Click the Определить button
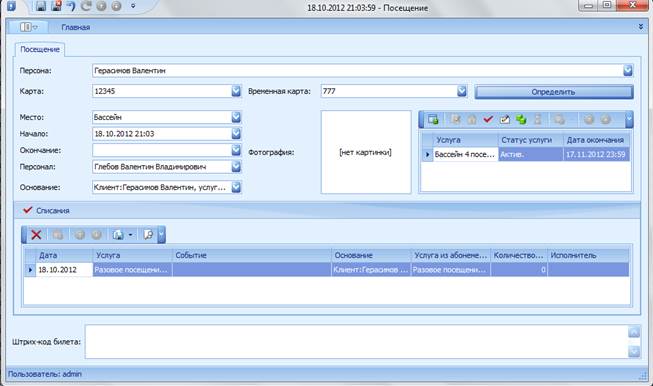653x386 pixels. 553,92
